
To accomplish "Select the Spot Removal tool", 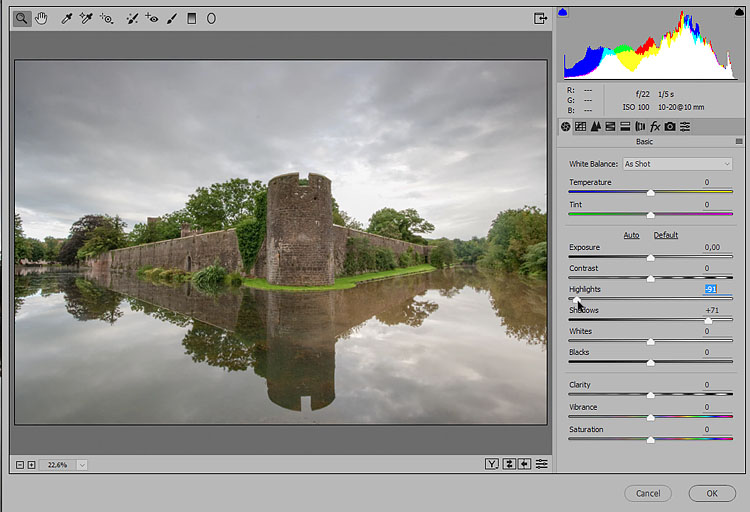I will (x=132, y=18).
